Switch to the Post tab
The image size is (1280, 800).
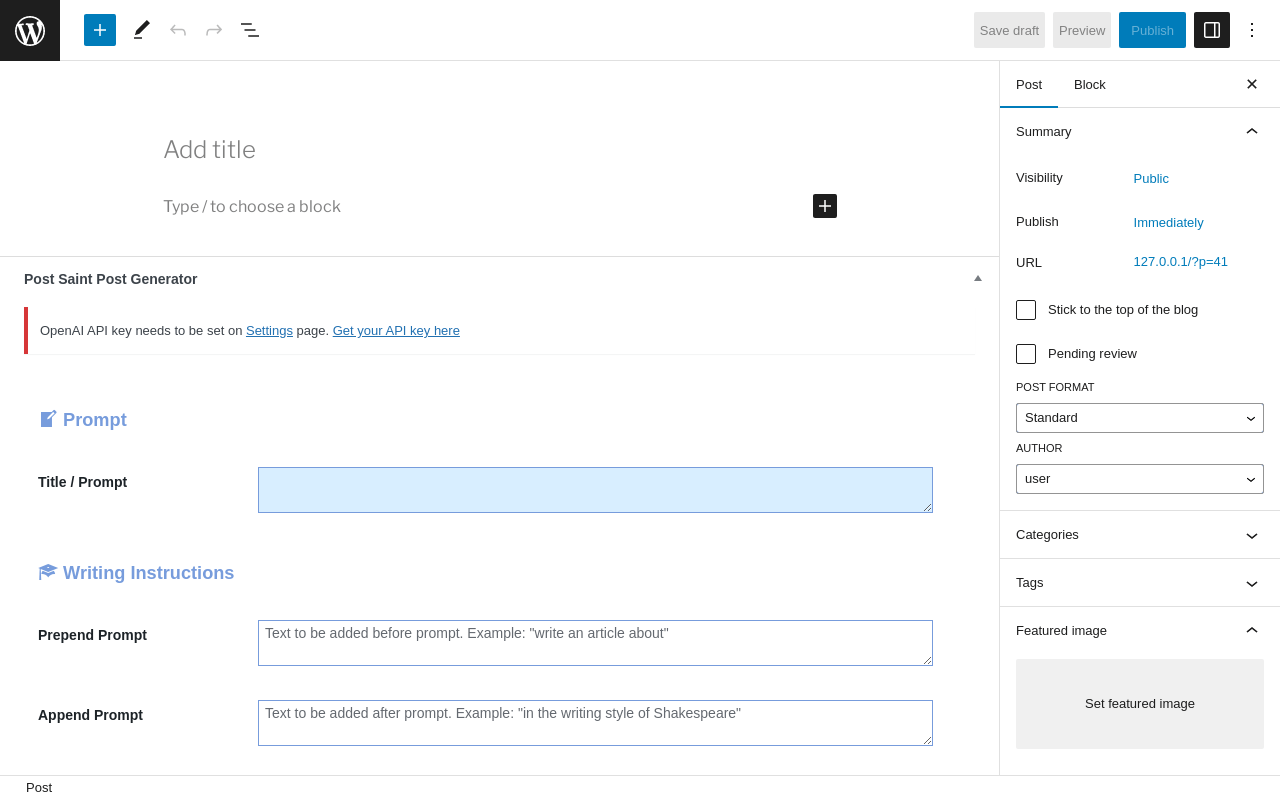(x=1029, y=84)
